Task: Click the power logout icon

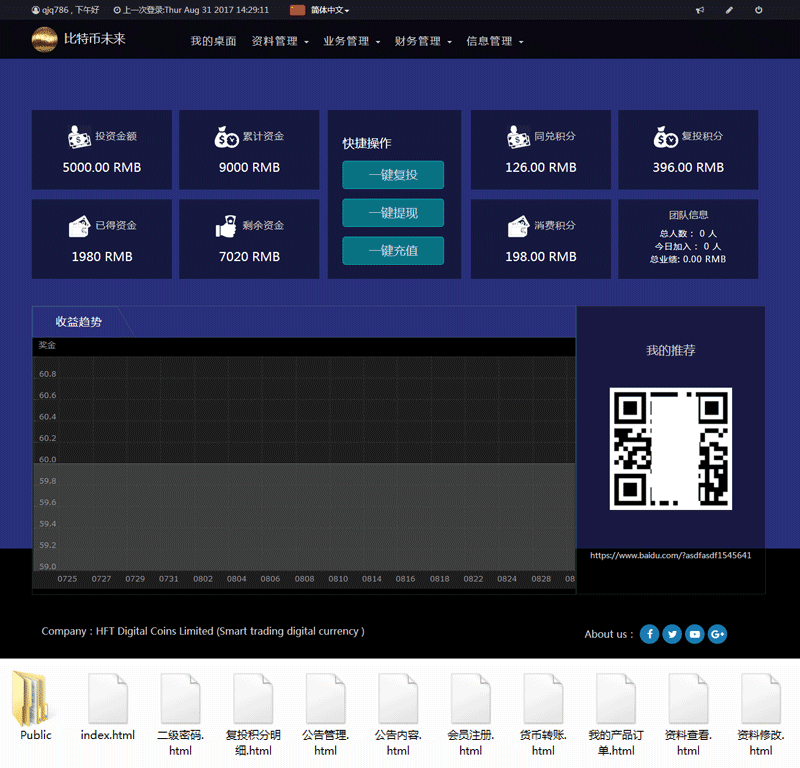Action: 759,10
